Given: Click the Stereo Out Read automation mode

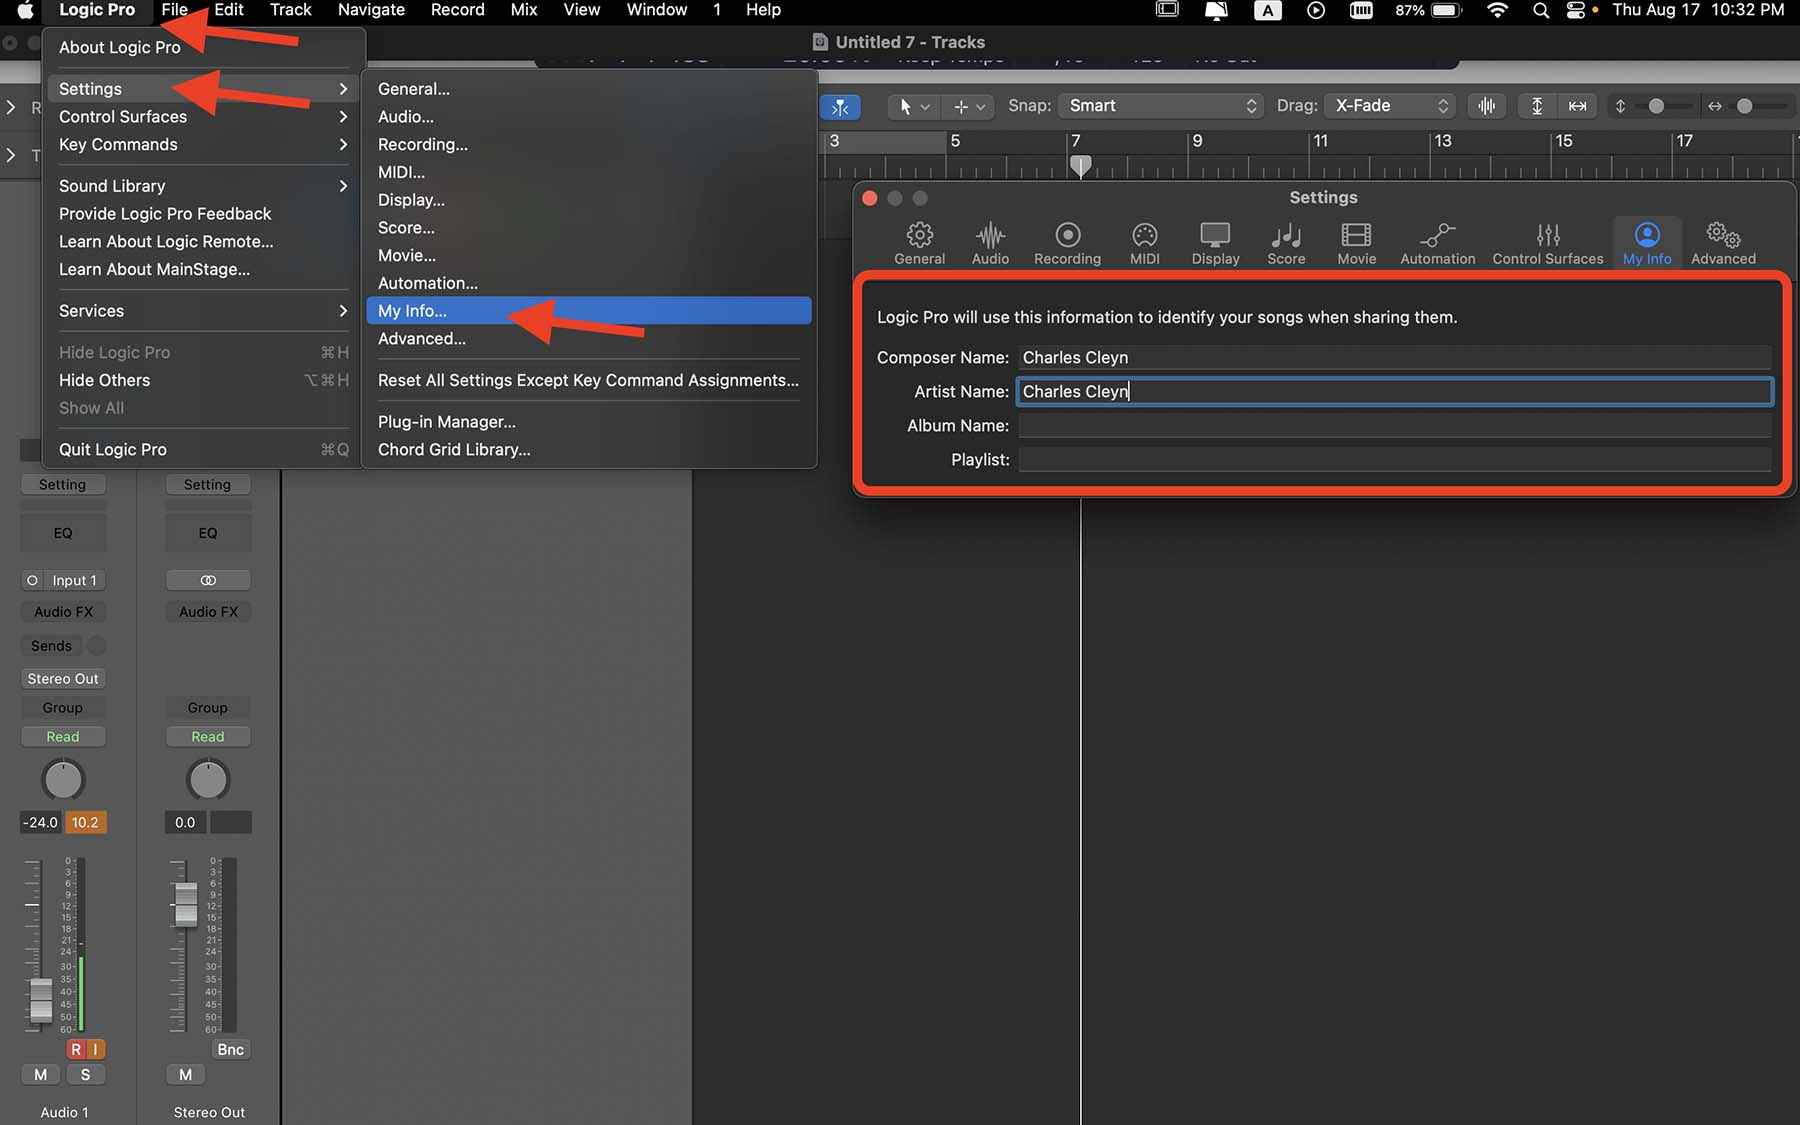Looking at the screenshot, I should [208, 737].
